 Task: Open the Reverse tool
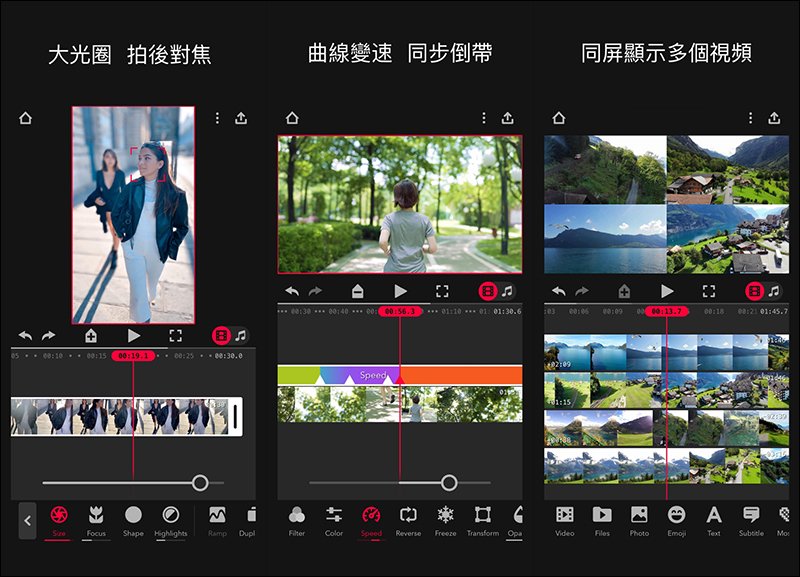[408, 517]
